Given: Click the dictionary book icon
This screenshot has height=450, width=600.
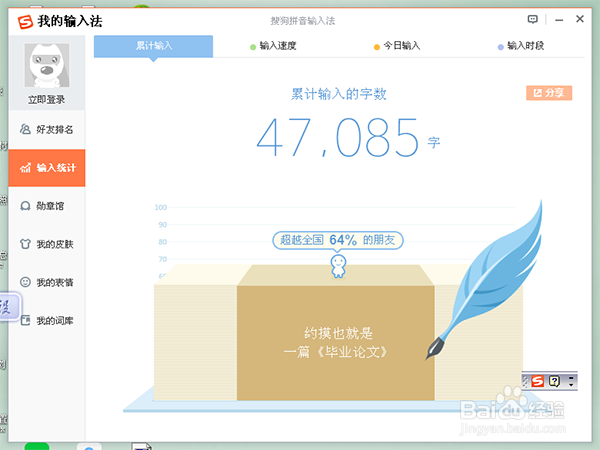Looking at the screenshot, I should 25,320.
